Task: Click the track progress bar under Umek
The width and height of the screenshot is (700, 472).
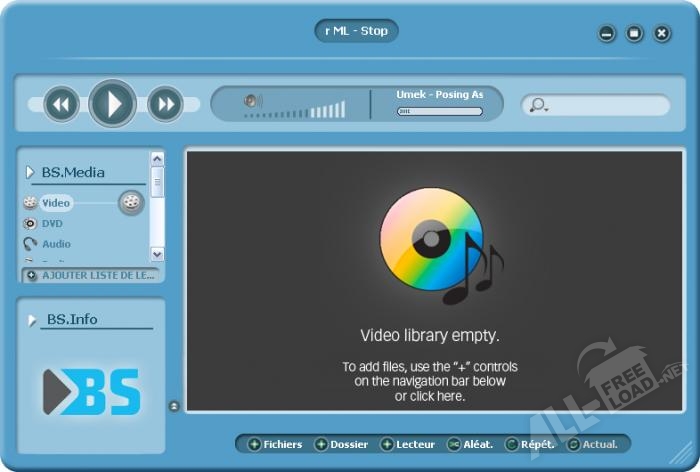Action: tap(439, 111)
